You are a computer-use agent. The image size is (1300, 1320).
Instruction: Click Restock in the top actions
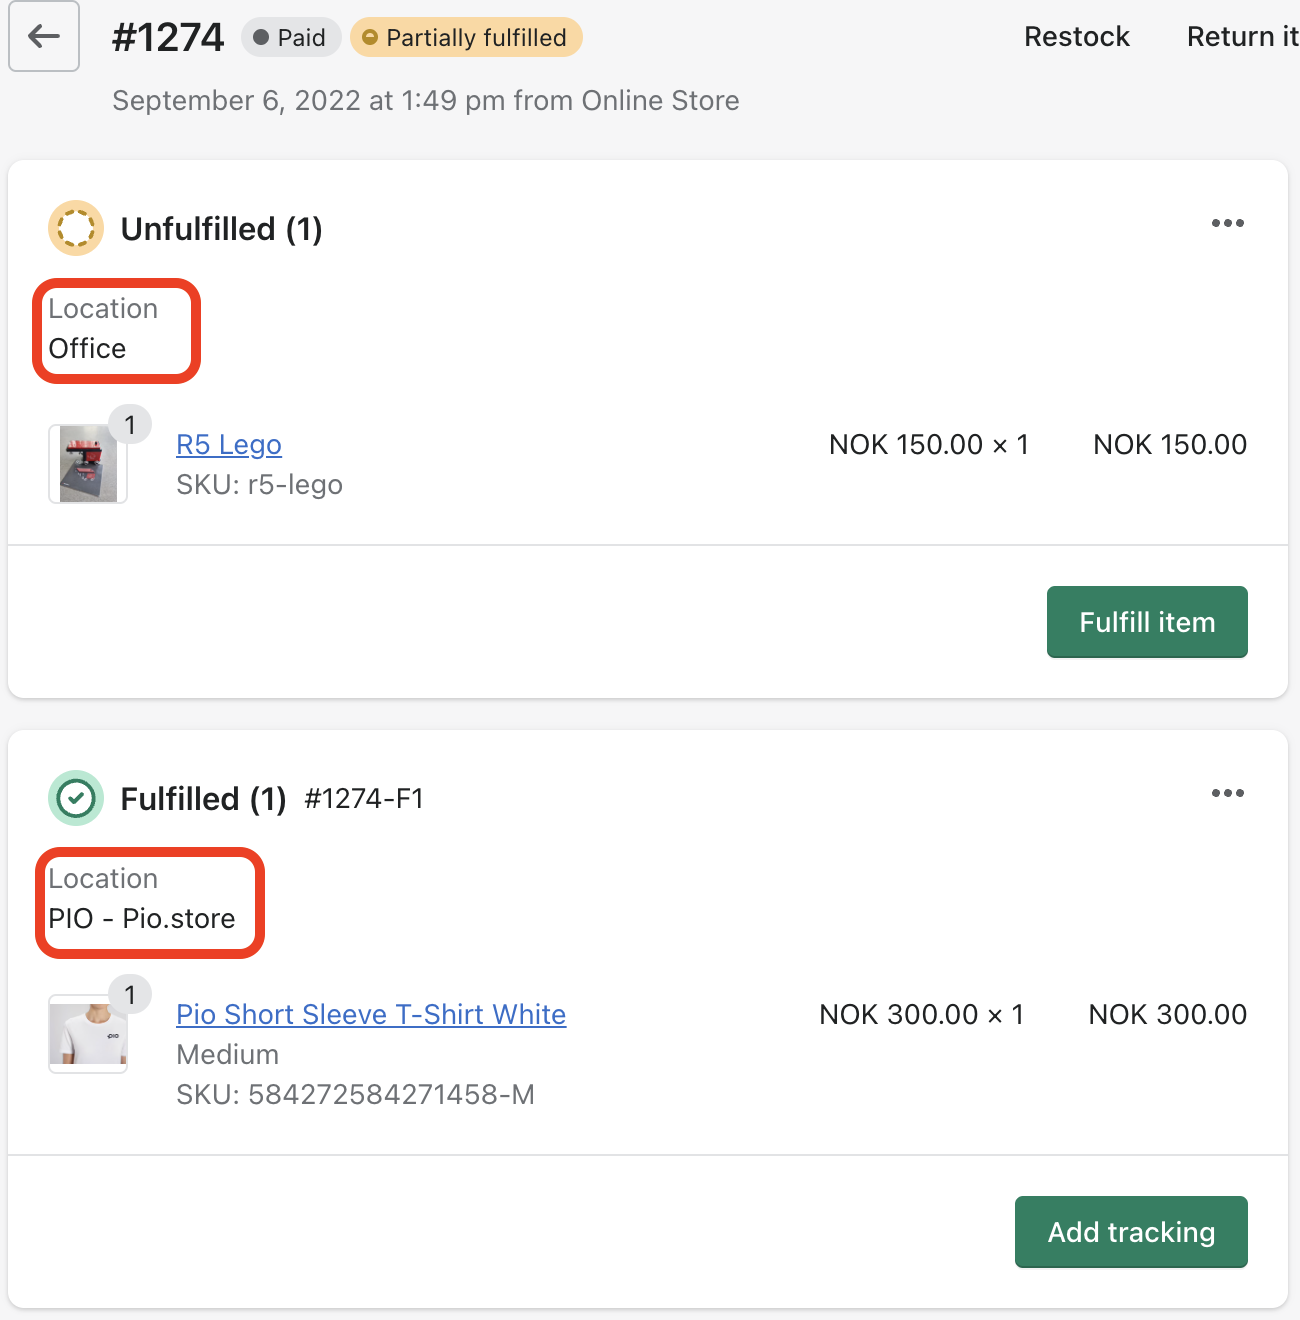(1076, 37)
